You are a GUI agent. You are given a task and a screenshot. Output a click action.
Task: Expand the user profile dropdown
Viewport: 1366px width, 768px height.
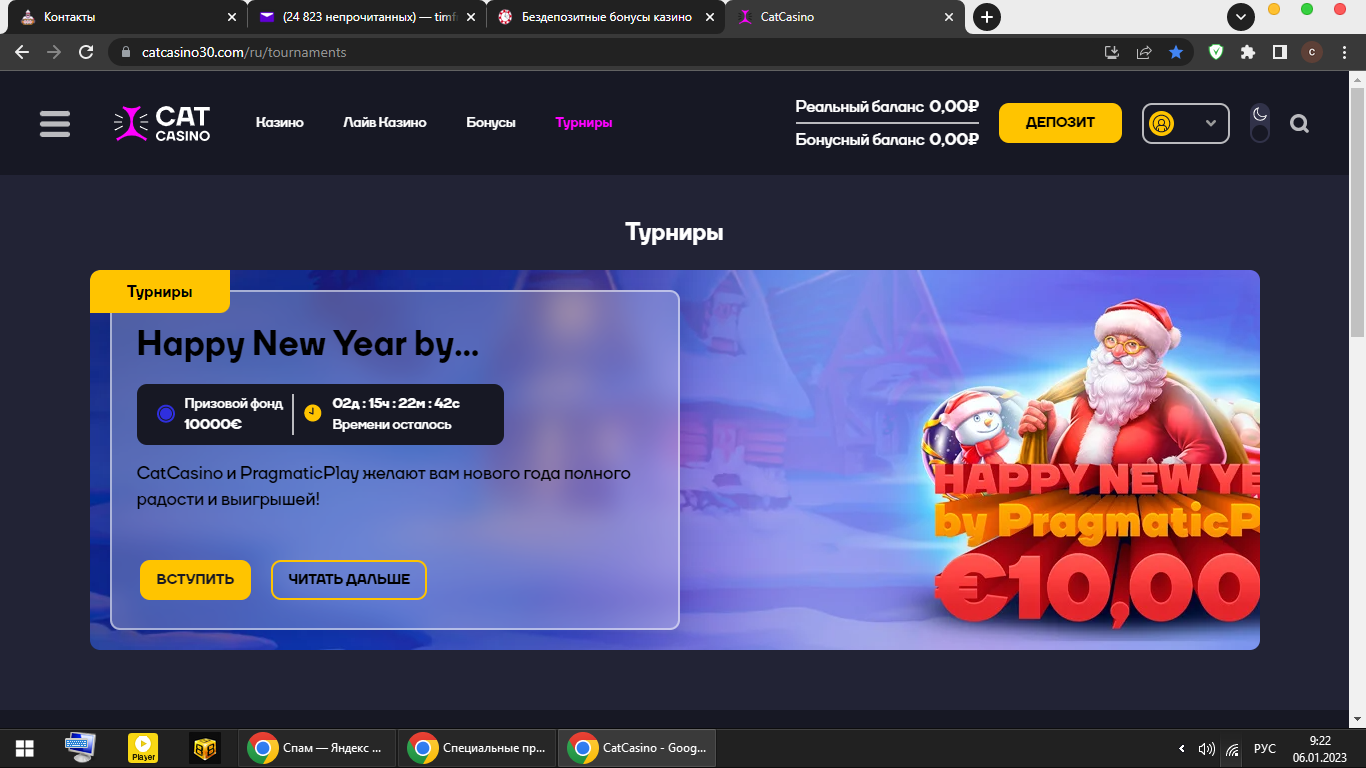(x=1186, y=123)
